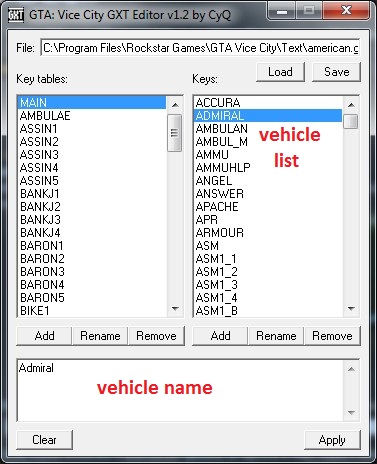This screenshot has height=464, width=377.
Task: Click scroll down arrow of Key tables list
Action: 175,308
